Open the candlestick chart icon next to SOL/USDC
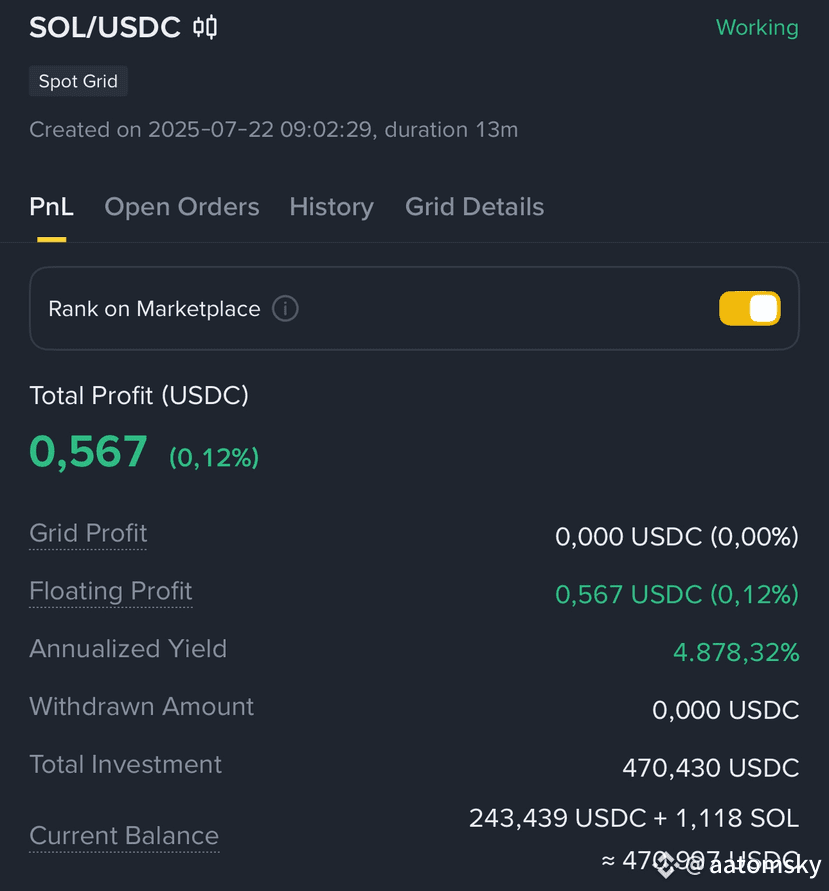This screenshot has height=891, width=829. point(205,27)
